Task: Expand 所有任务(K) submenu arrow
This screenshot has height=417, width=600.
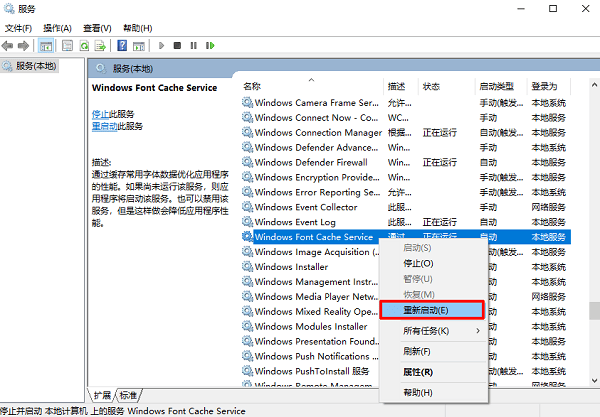Action: (x=478, y=331)
